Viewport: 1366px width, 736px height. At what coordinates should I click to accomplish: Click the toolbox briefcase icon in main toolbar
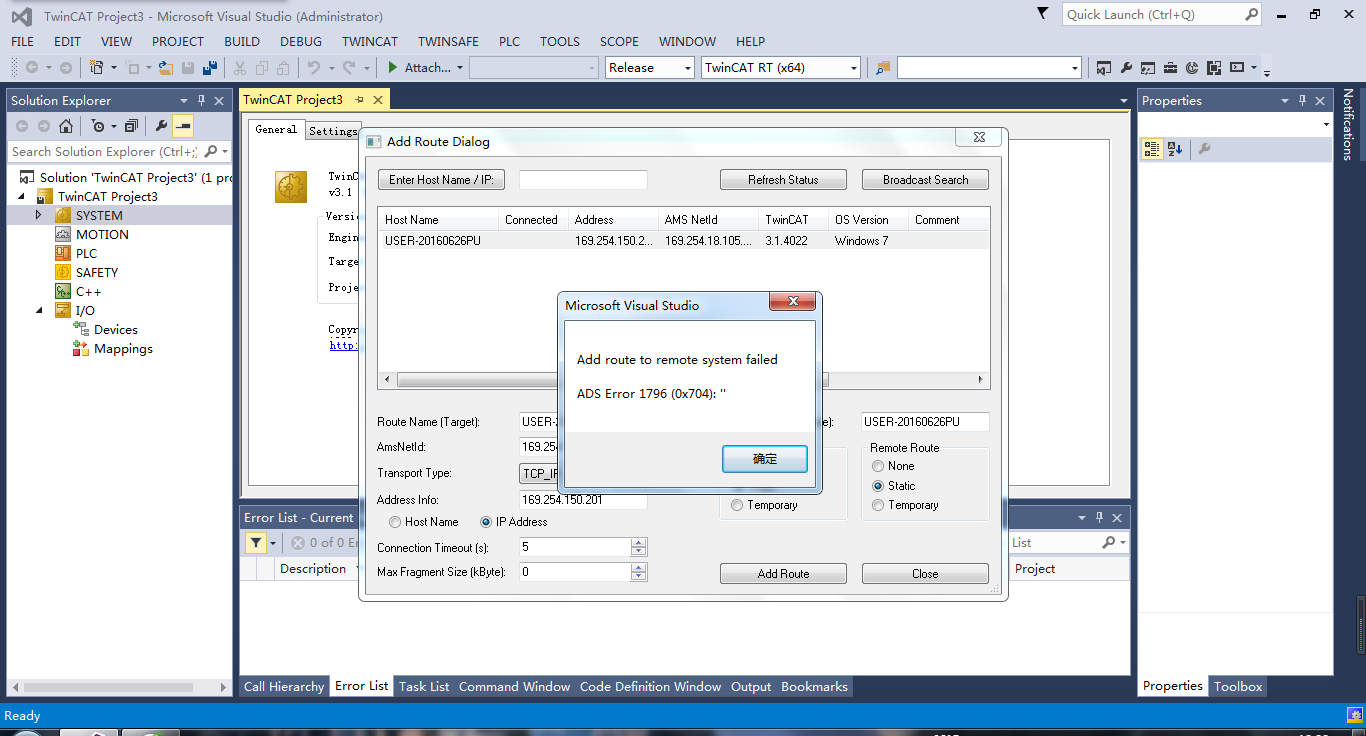click(1170, 68)
